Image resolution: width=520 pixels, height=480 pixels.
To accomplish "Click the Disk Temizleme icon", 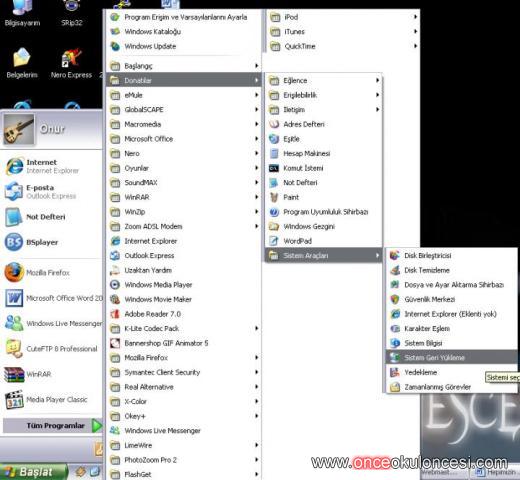I will click(395, 270).
